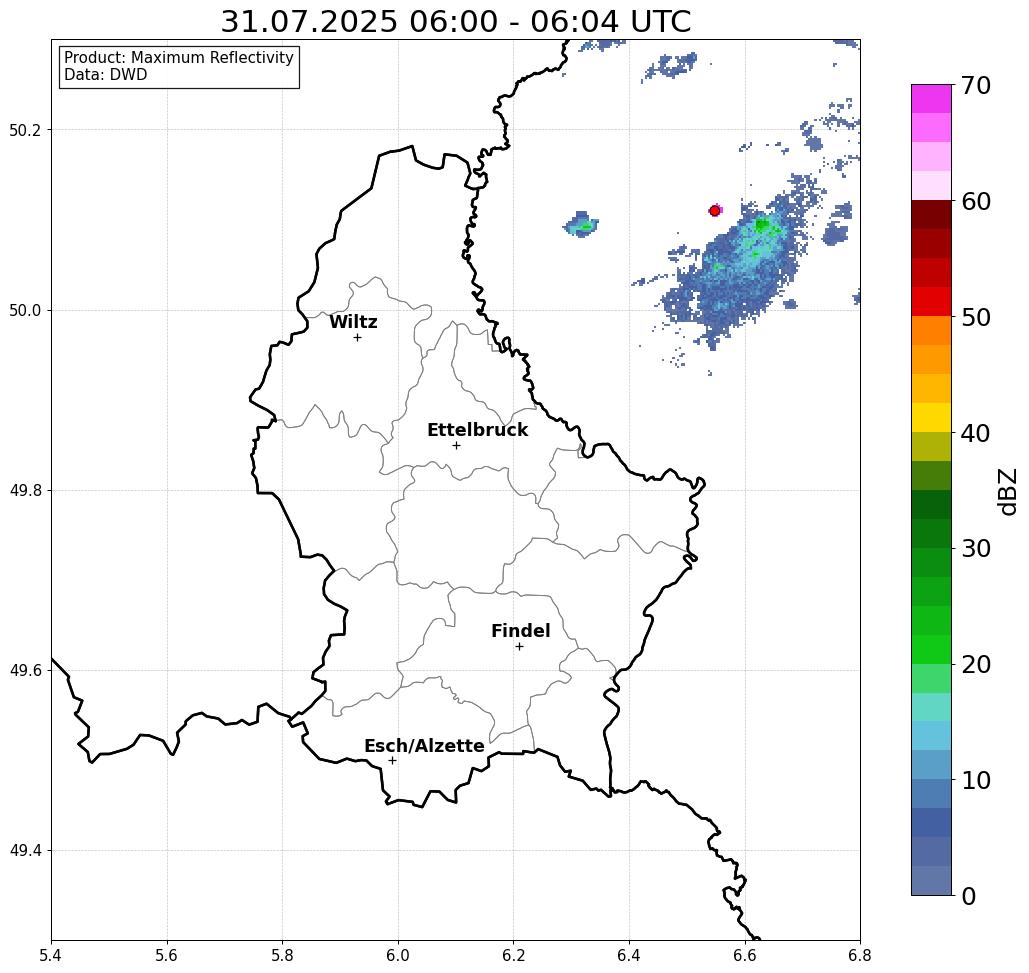This screenshot has width=1029, height=973.
Task: Click the Data: DWD label
Action: (x=105, y=75)
